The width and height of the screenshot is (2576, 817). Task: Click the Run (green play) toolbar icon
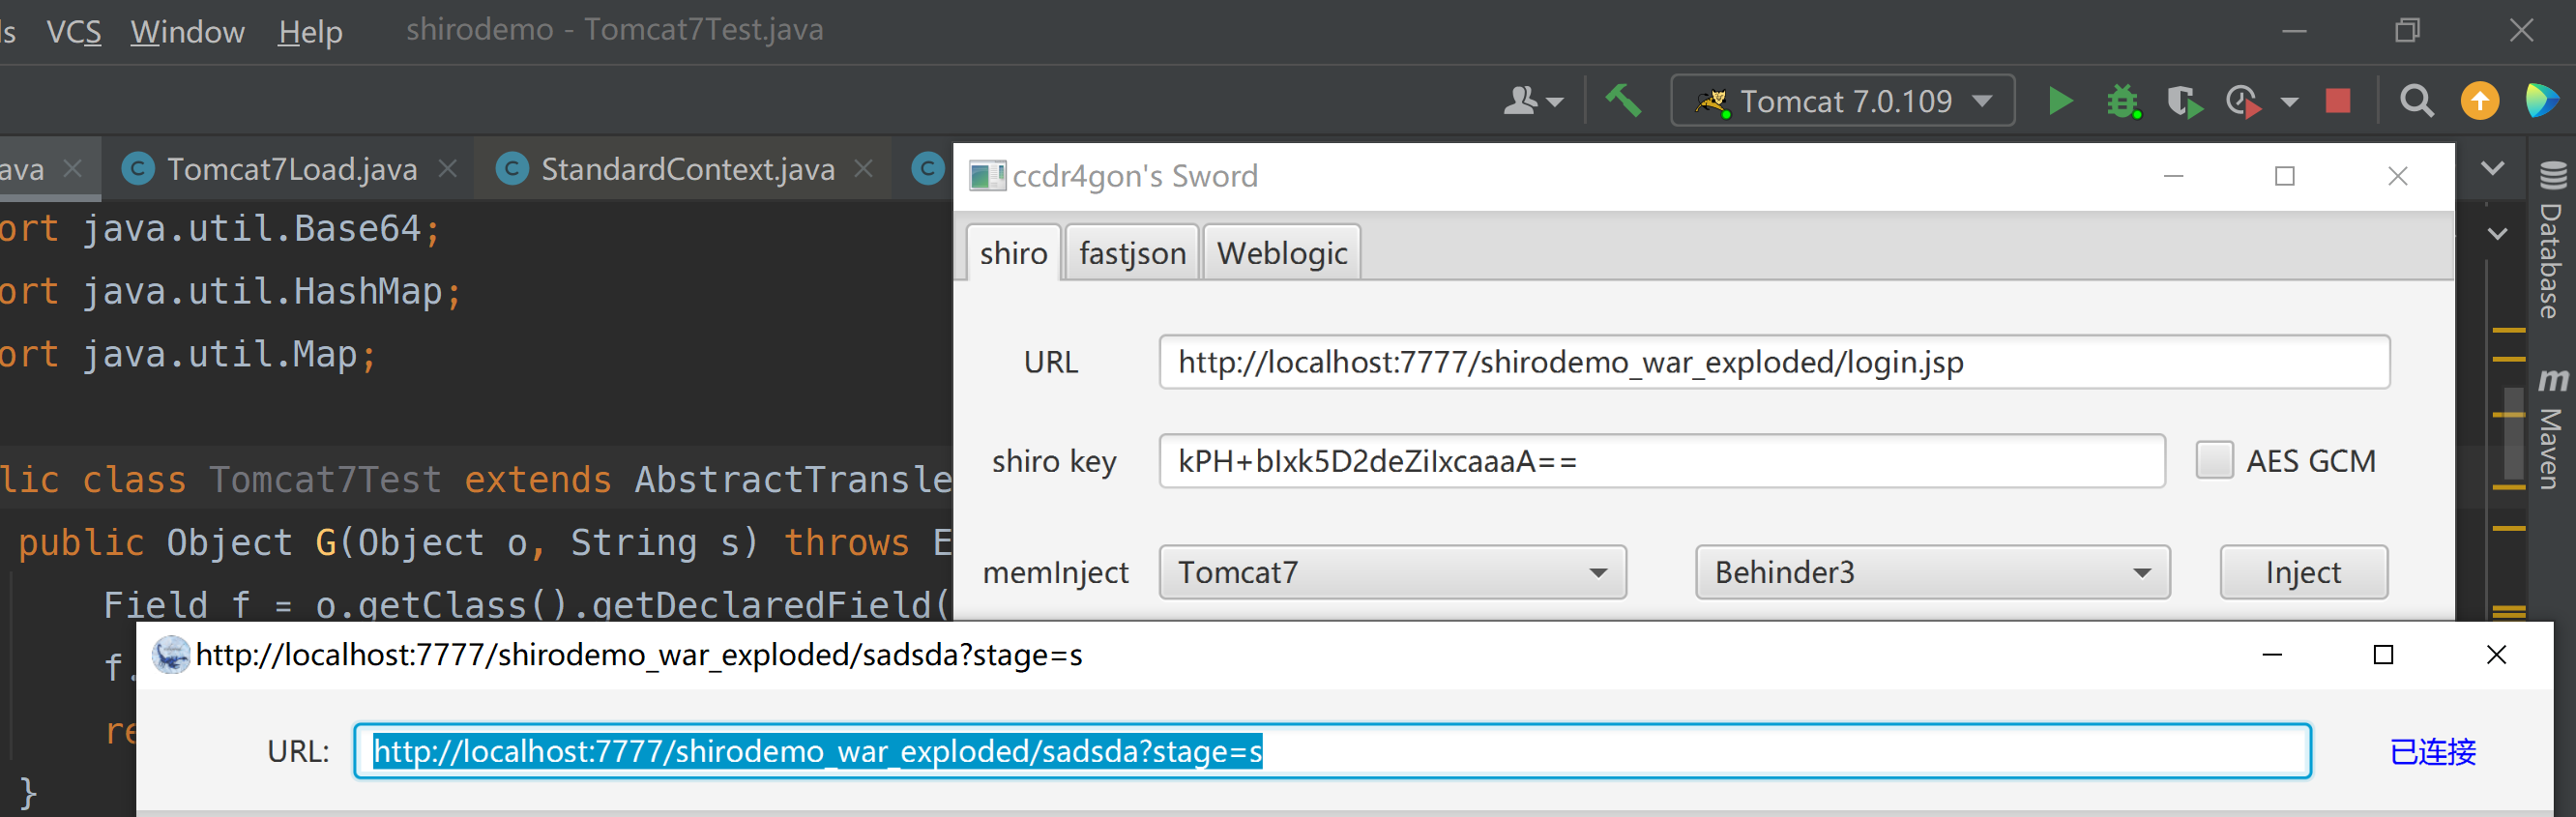[x=2060, y=101]
